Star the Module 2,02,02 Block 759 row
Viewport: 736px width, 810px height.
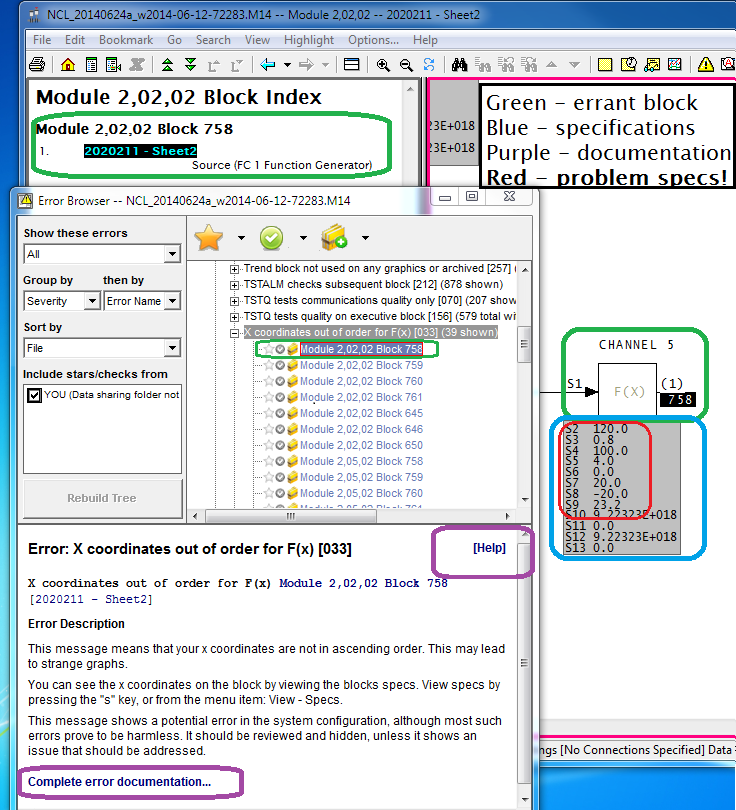pyautogui.click(x=269, y=365)
